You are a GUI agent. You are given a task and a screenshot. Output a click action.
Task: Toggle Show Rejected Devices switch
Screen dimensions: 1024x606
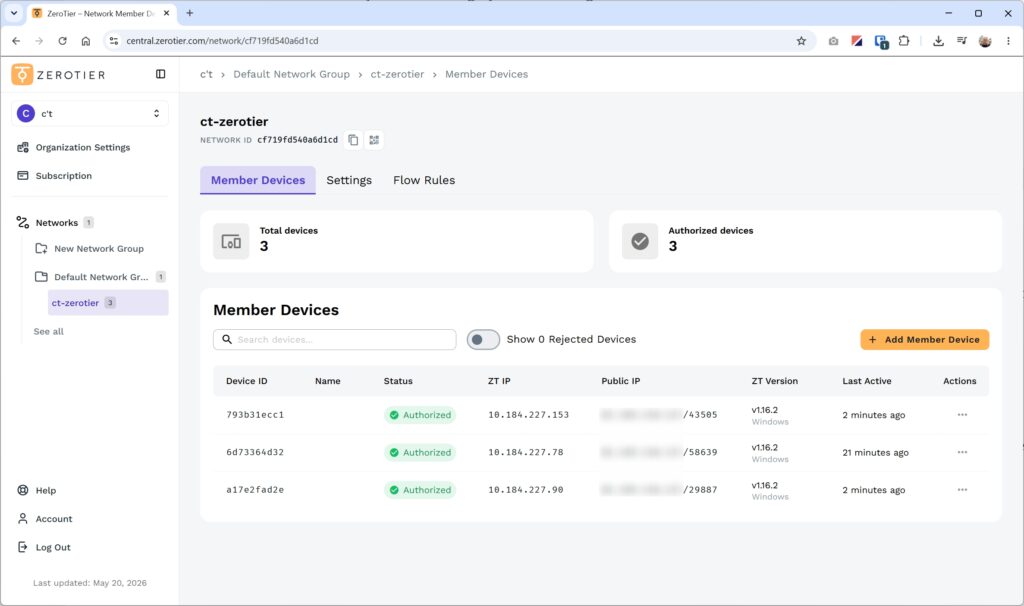coord(483,340)
